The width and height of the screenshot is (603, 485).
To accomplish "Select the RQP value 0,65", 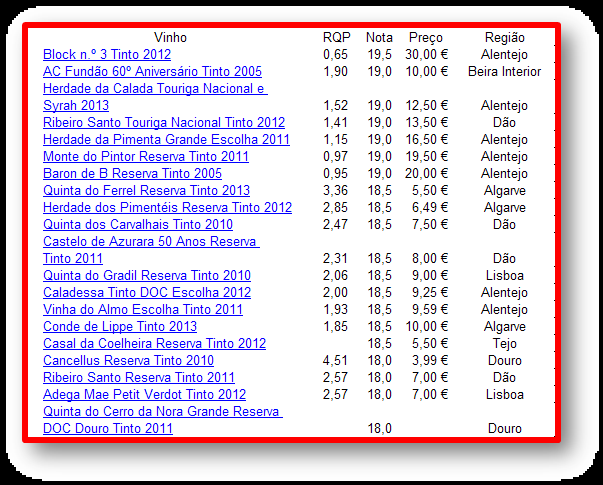I will coord(335,55).
